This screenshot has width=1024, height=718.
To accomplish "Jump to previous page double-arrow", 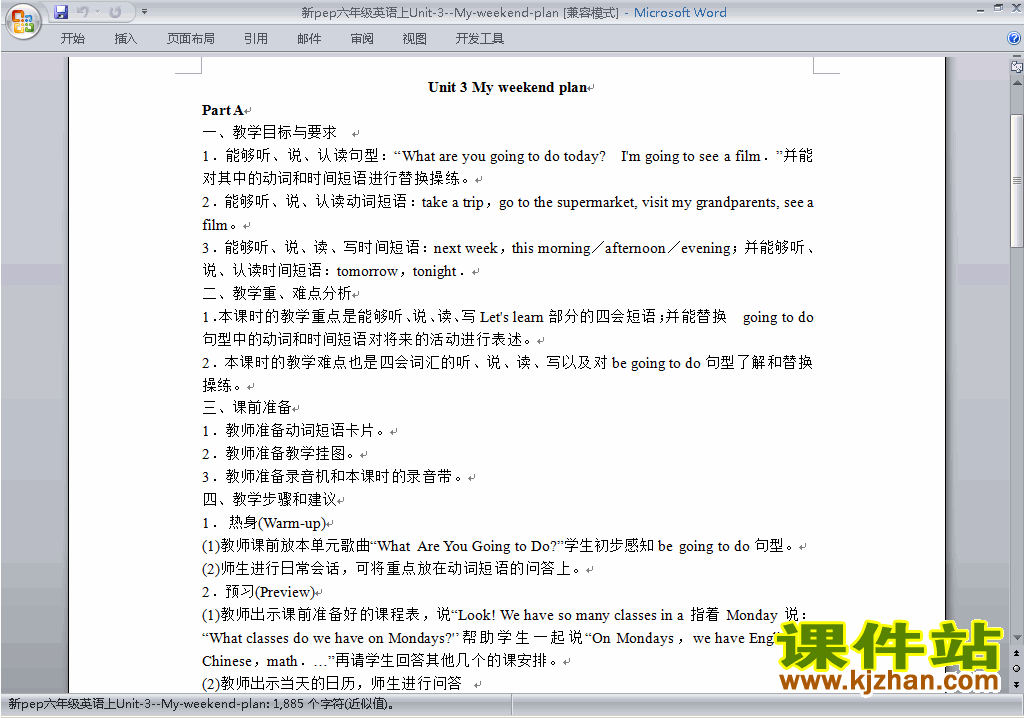I will [1016, 653].
